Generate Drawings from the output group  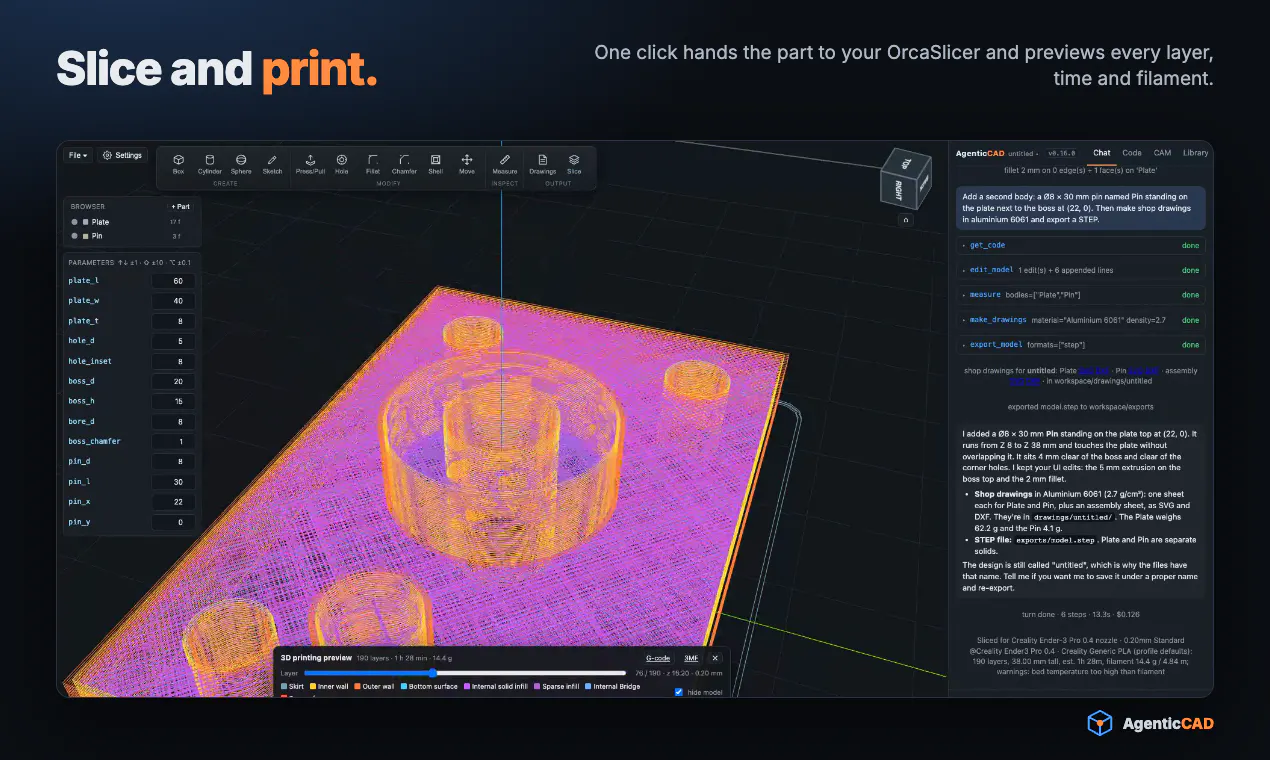[542, 164]
